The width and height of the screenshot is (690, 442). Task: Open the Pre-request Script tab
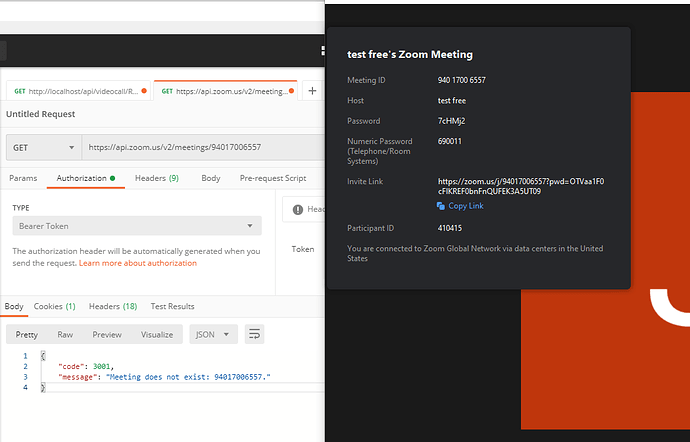(273, 178)
